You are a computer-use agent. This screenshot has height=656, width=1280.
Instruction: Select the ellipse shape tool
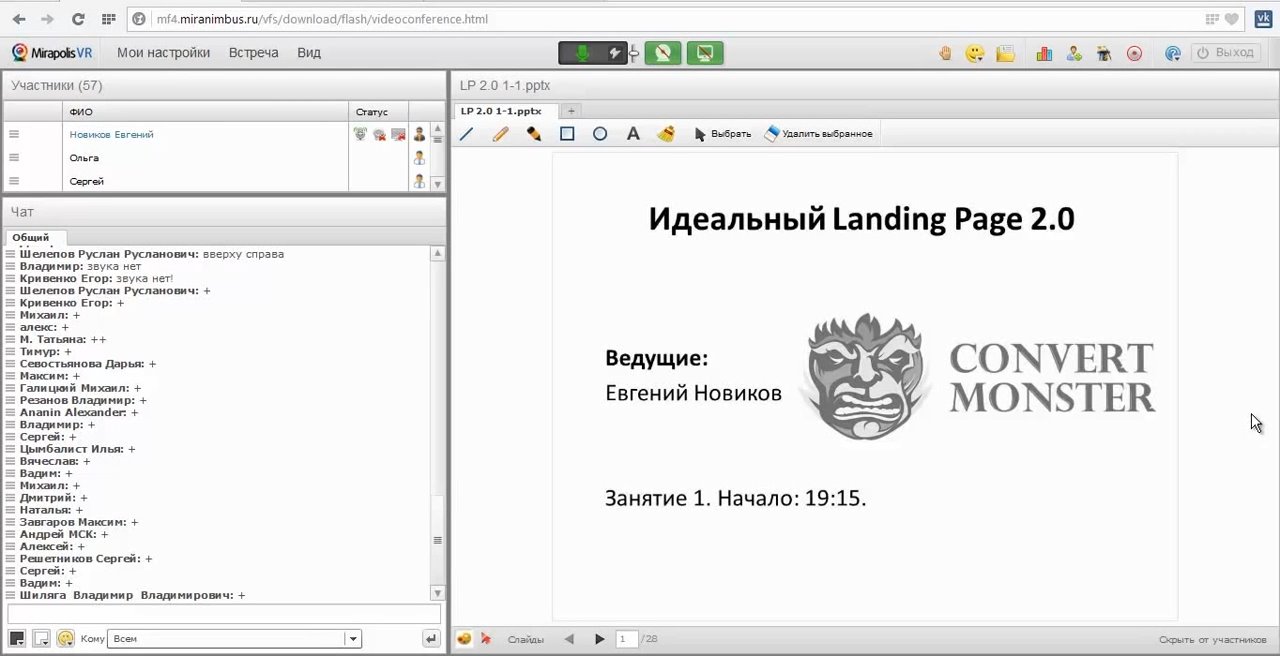pyautogui.click(x=600, y=134)
